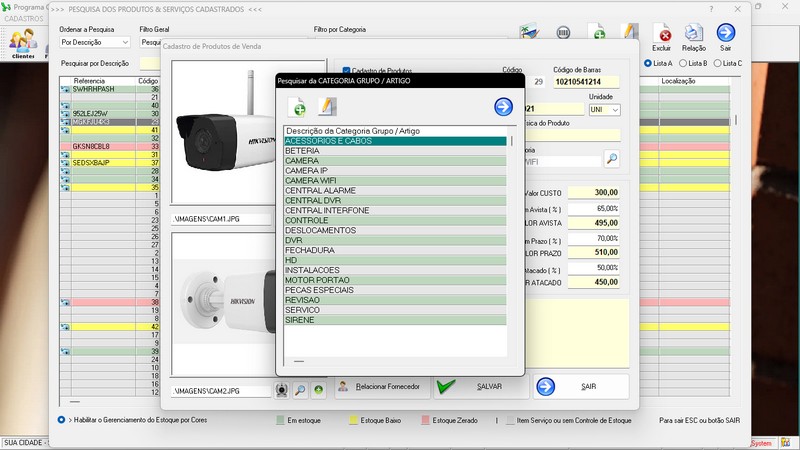This screenshot has width=800, height=450.
Task: Click the webcam capture icon below second image
Action: (x=282, y=390)
